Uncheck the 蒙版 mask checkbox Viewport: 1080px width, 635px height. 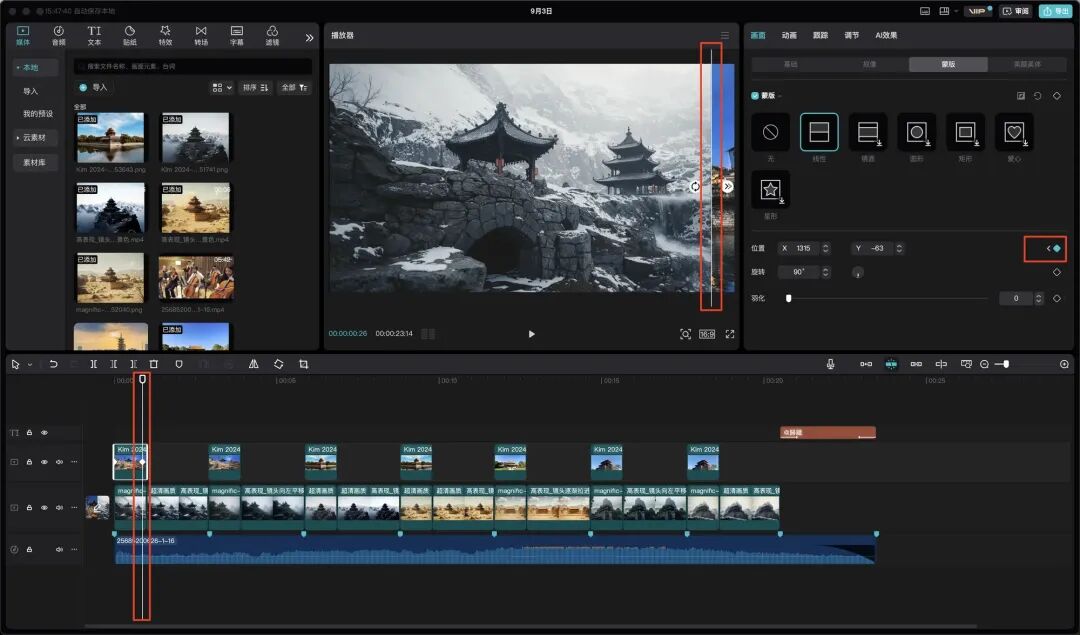tap(755, 96)
